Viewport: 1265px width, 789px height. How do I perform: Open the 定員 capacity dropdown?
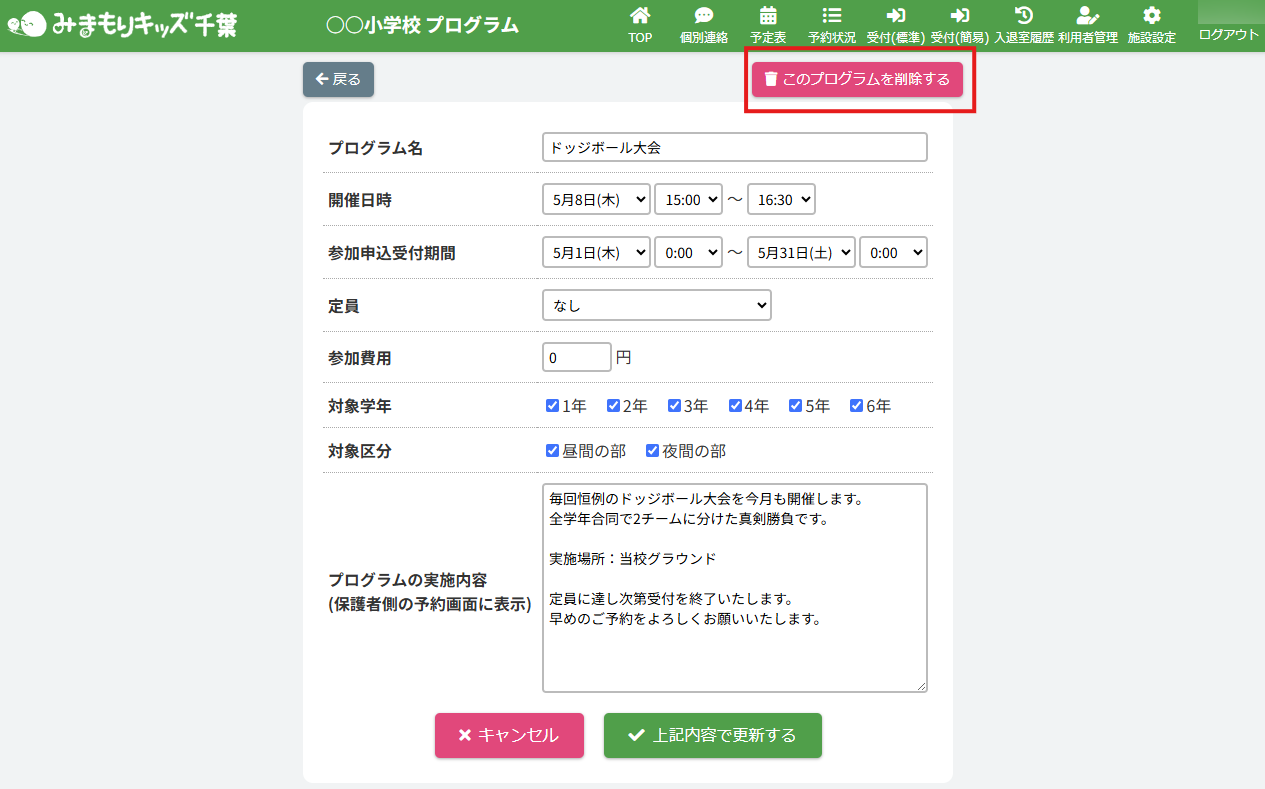click(656, 305)
